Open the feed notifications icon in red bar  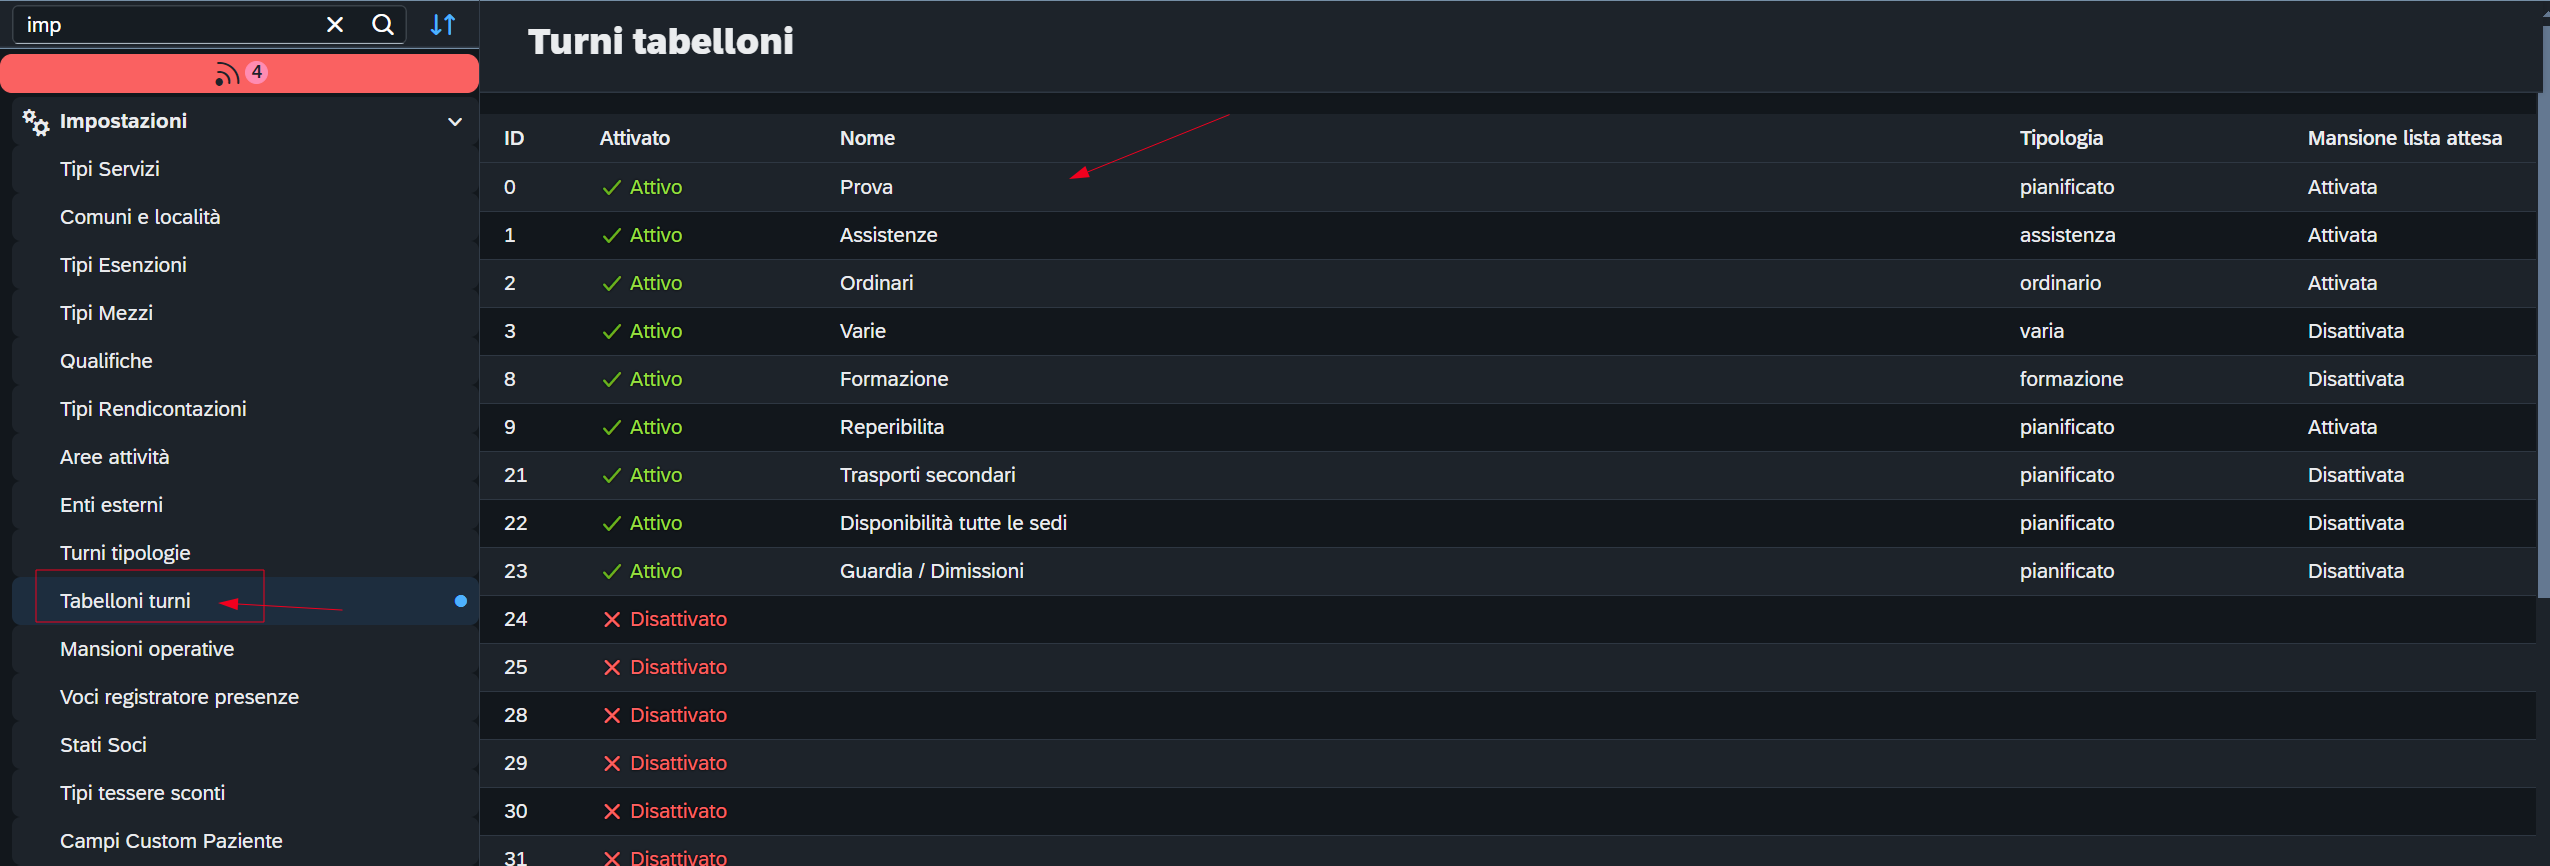pos(227,73)
